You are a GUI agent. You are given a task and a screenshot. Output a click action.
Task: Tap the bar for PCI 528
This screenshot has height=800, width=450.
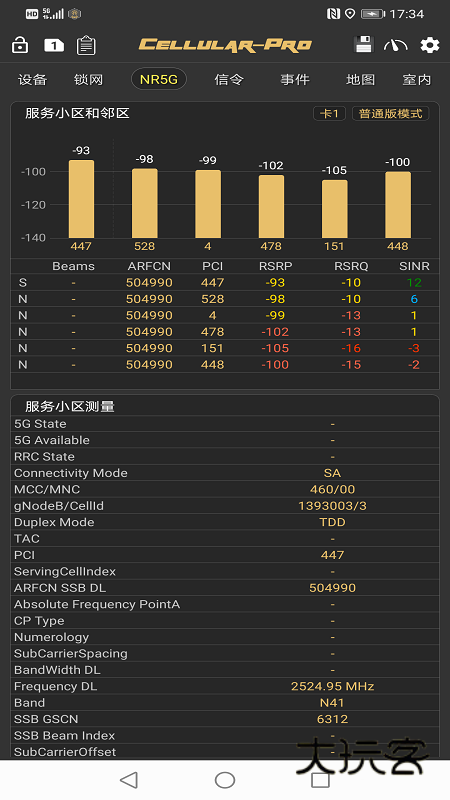(145, 203)
